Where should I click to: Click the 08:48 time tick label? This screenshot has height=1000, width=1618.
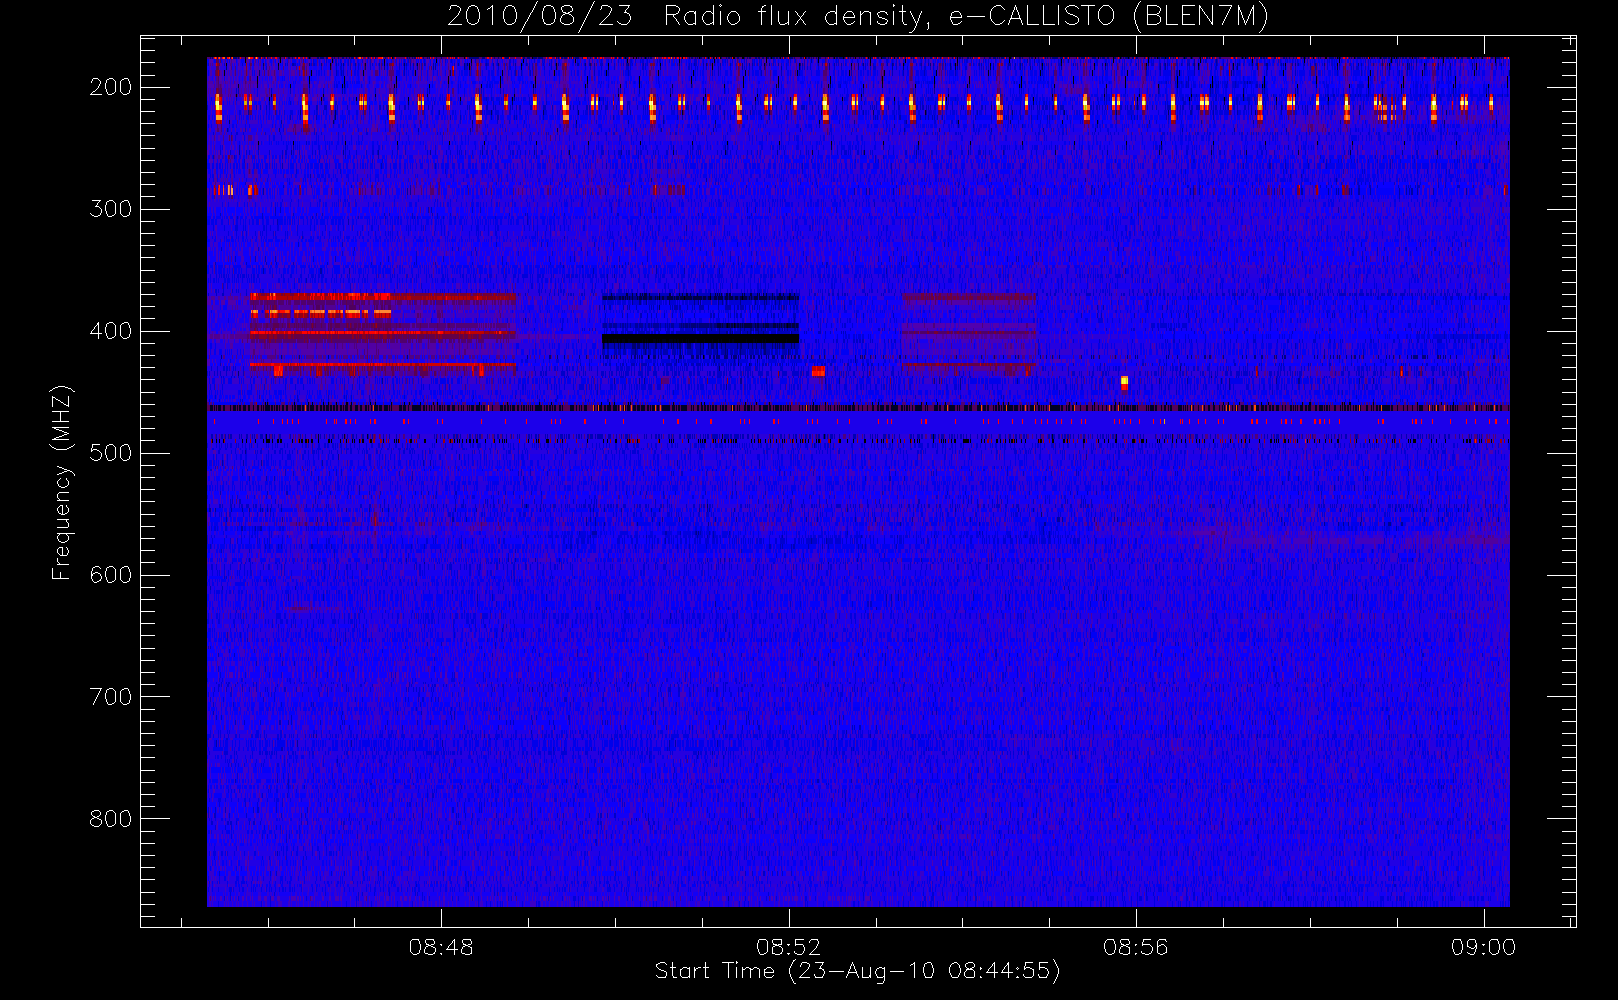tap(441, 947)
